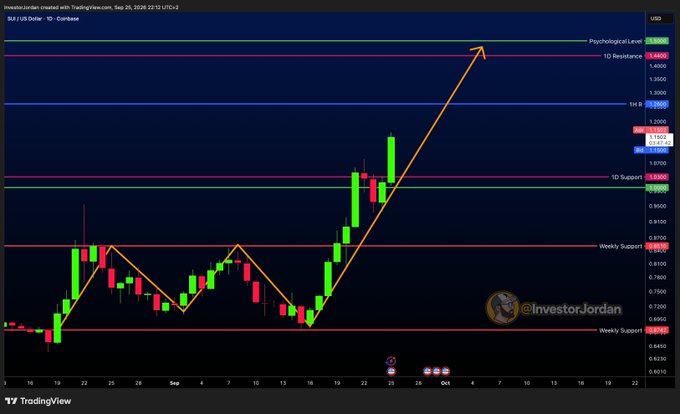This screenshot has width=680, height=414.
Task: Click the 1.3500 price axis value
Action: 657,79
